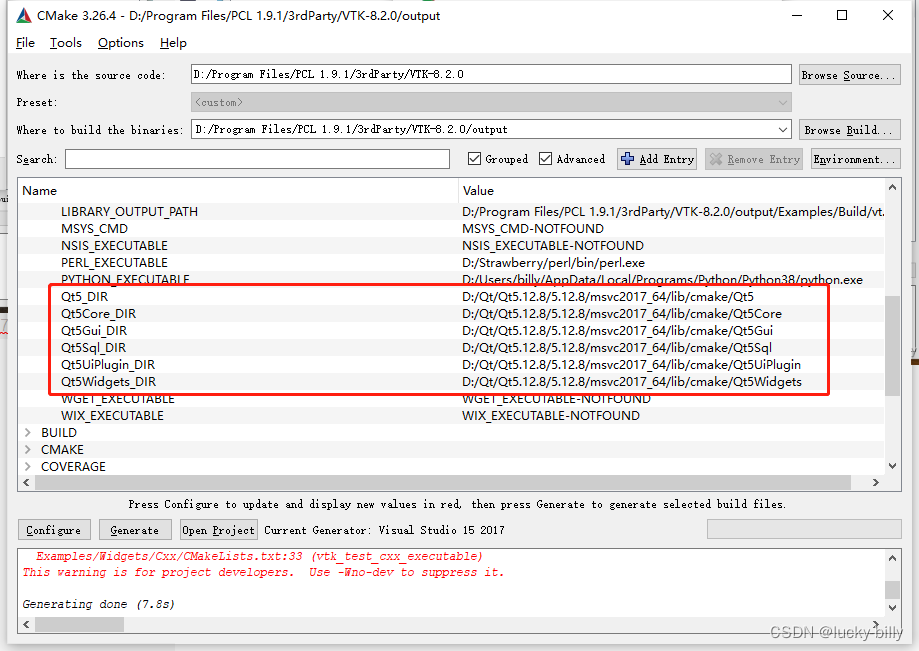Toggle the Advanced checkbox
This screenshot has height=651, width=919.
coord(546,159)
